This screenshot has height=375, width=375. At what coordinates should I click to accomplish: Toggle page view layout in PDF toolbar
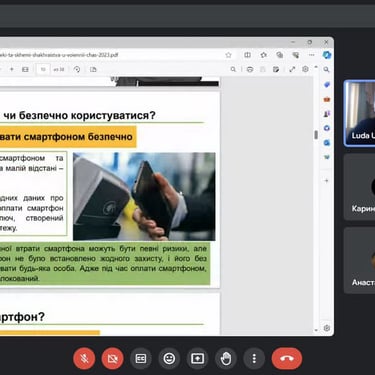click(x=93, y=69)
